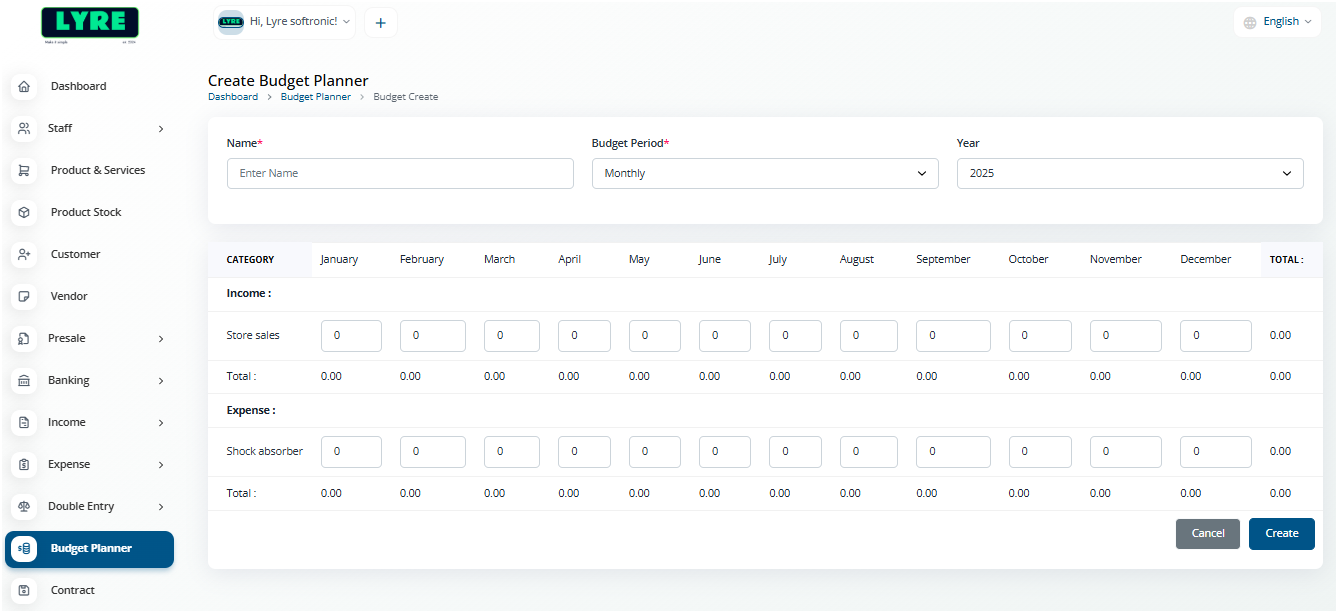
Task: Open the English language selector
Action: pyautogui.click(x=1277, y=21)
